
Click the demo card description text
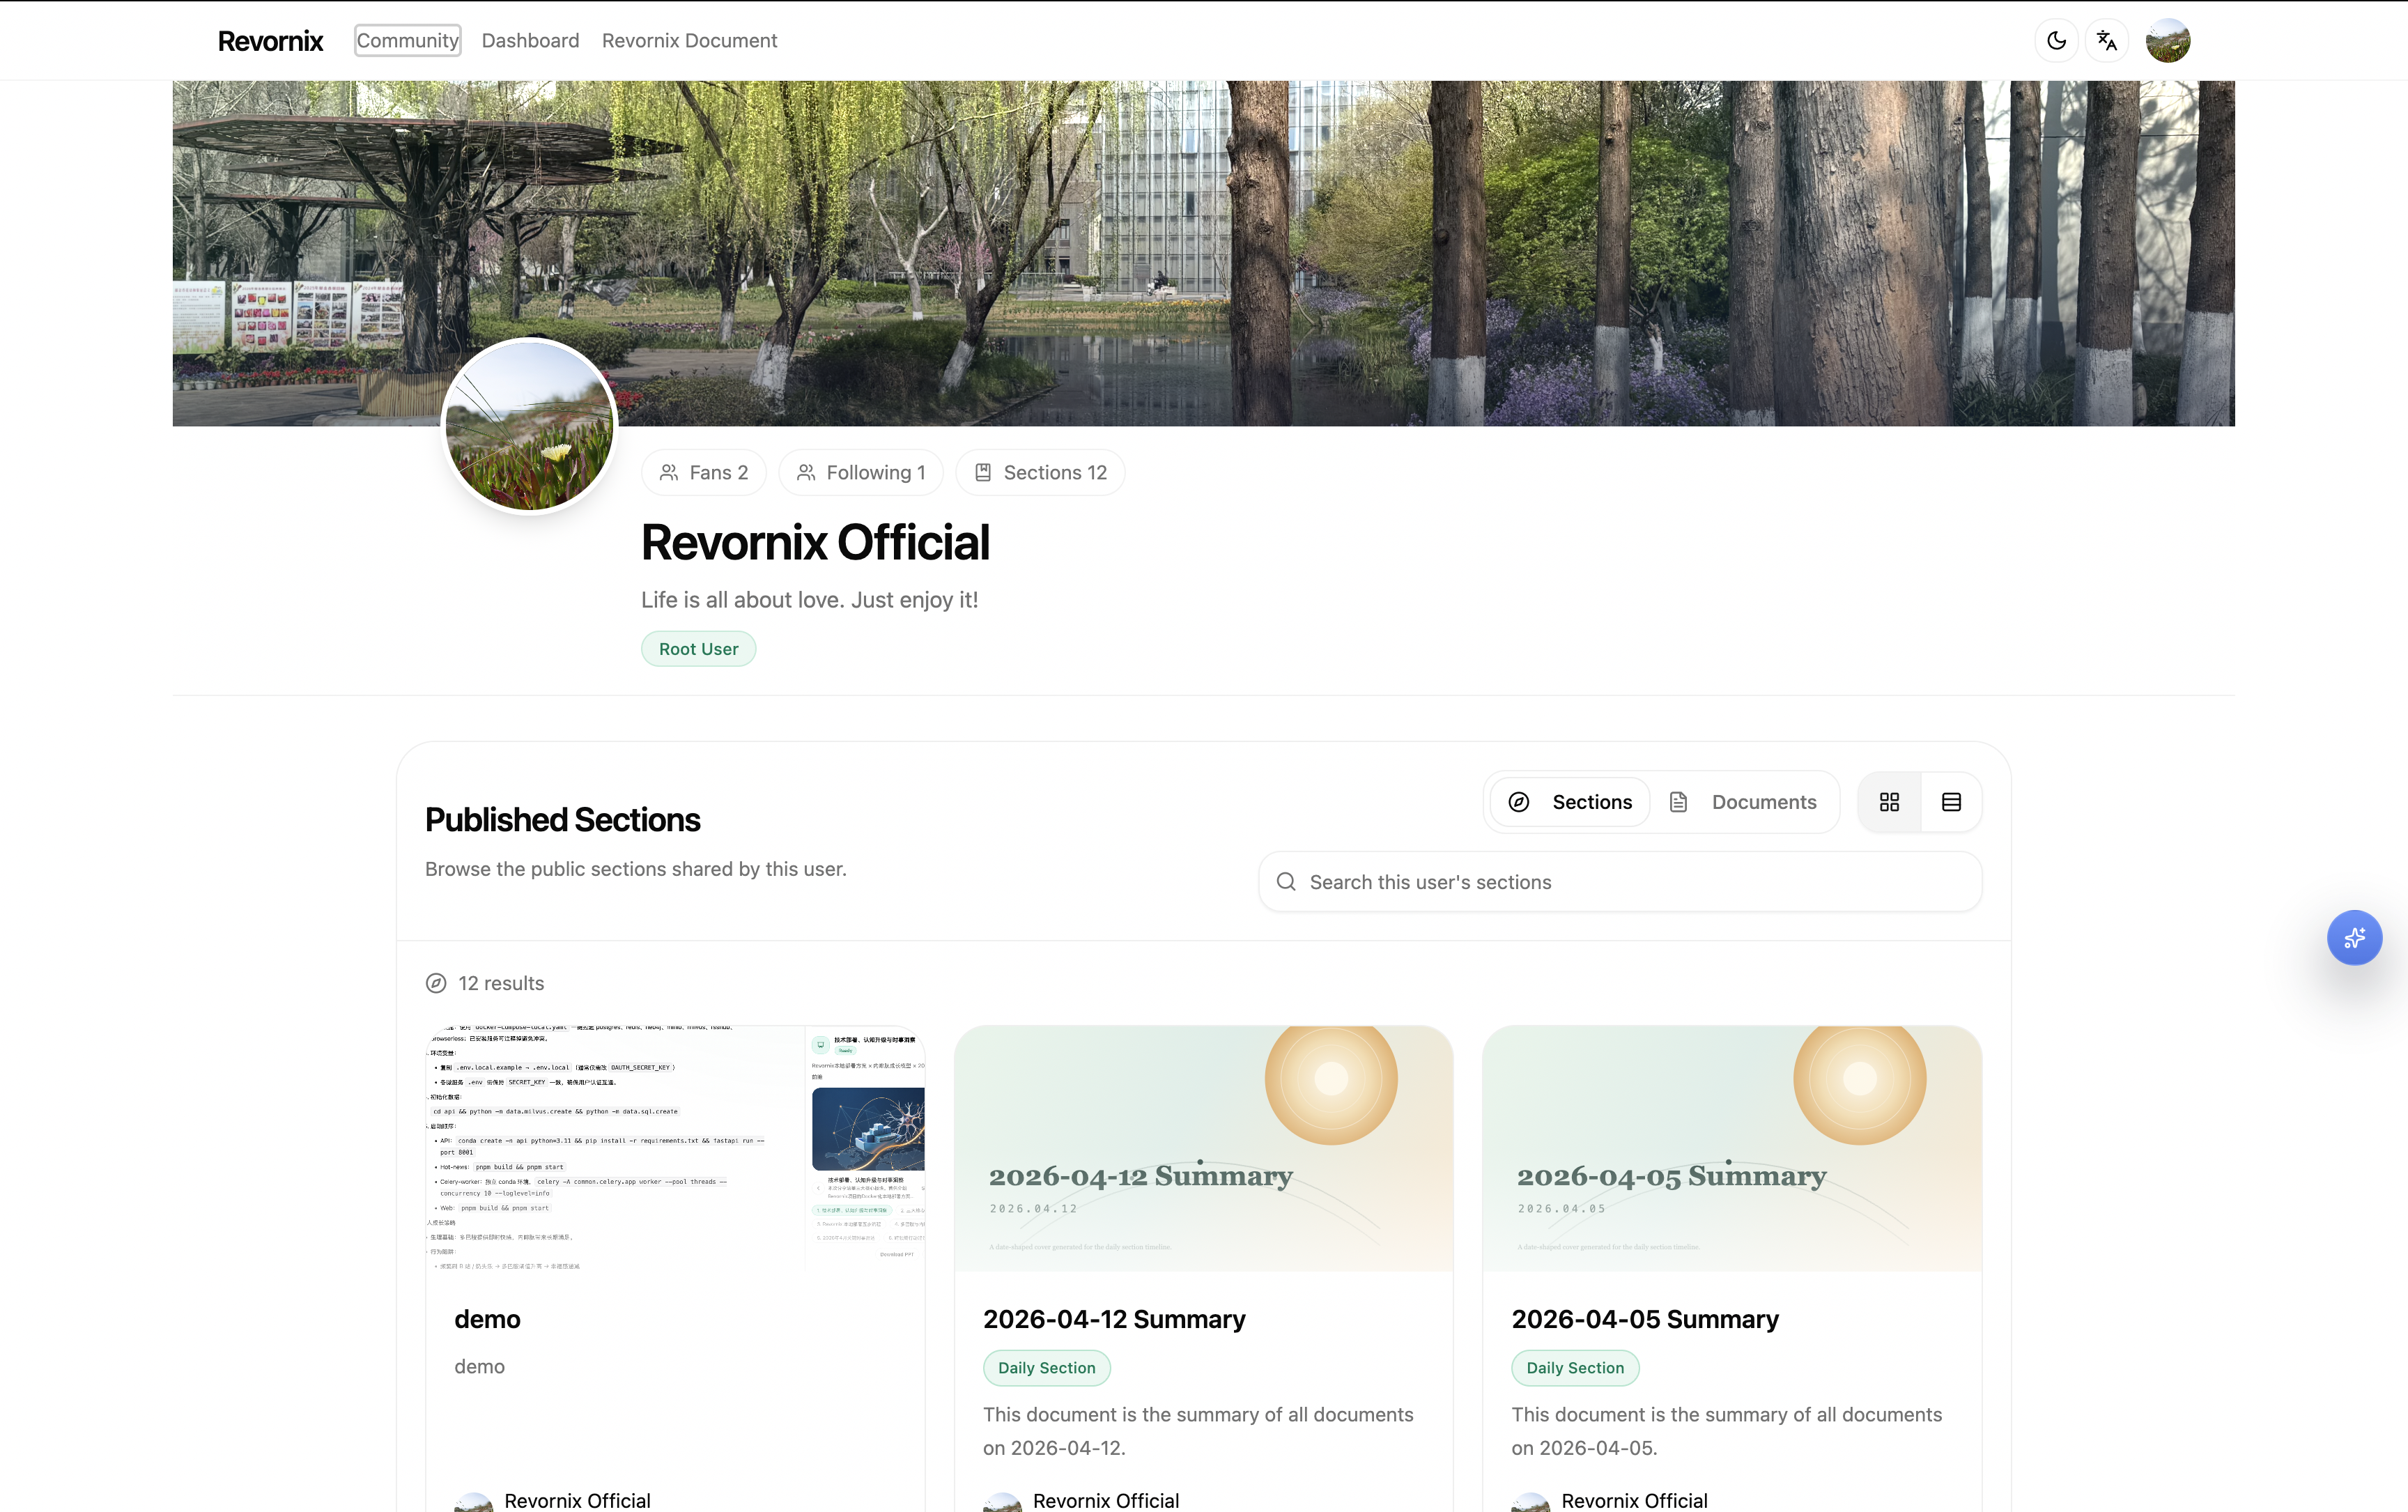click(x=479, y=1366)
